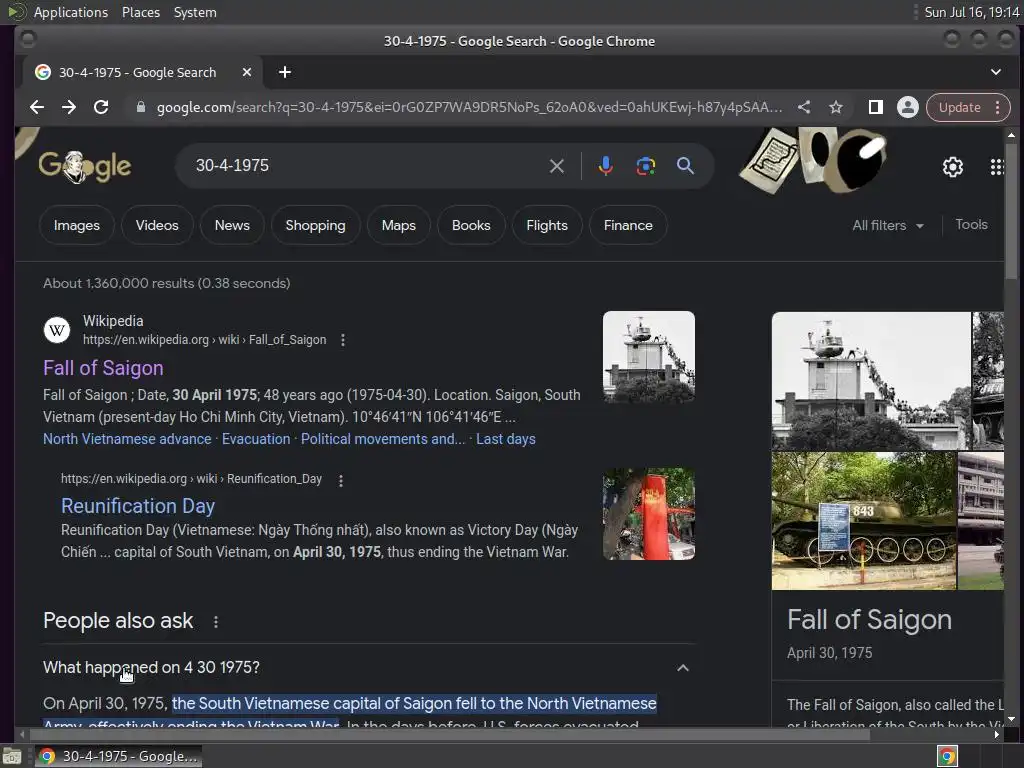Filter results by Finance

click(628, 225)
